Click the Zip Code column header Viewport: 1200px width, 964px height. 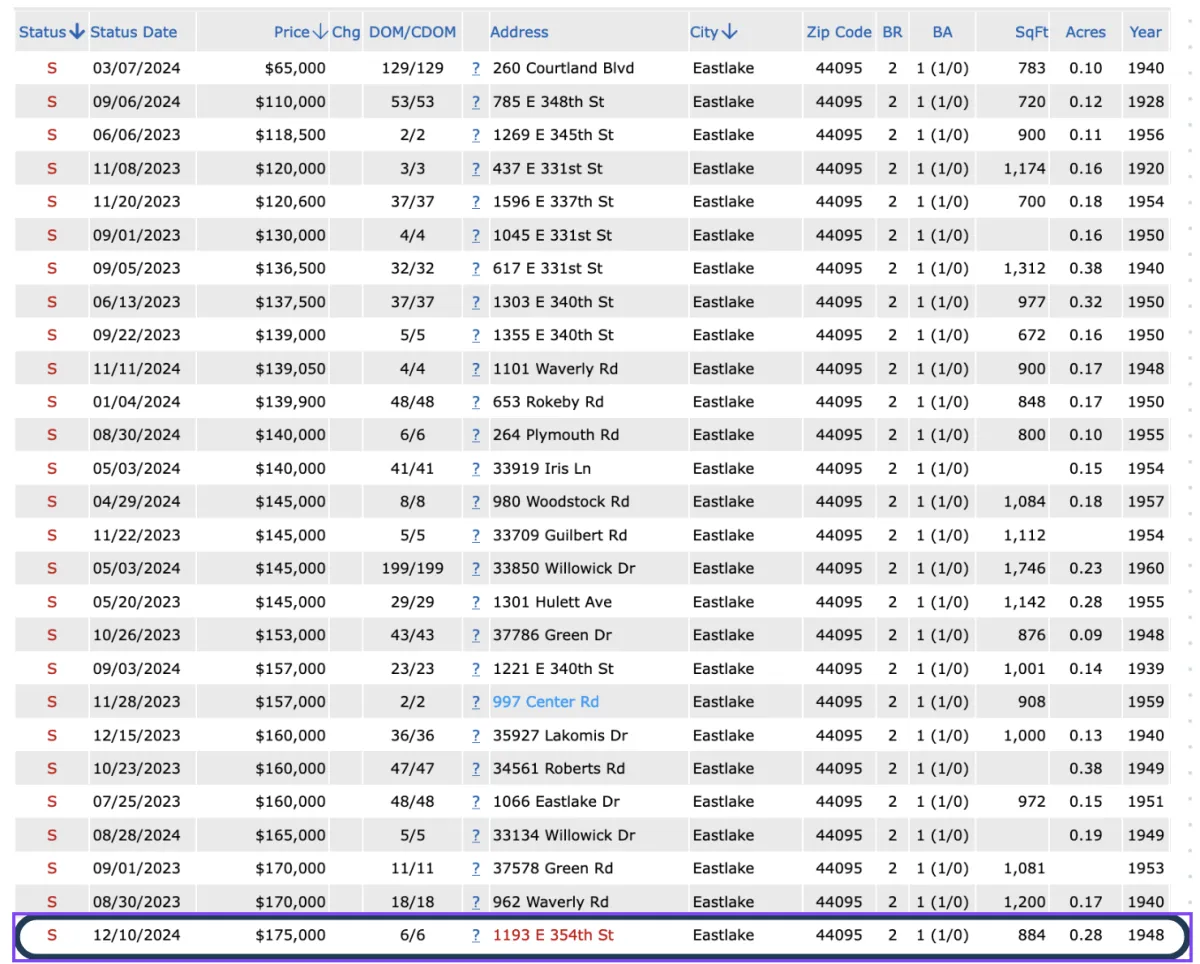click(839, 32)
